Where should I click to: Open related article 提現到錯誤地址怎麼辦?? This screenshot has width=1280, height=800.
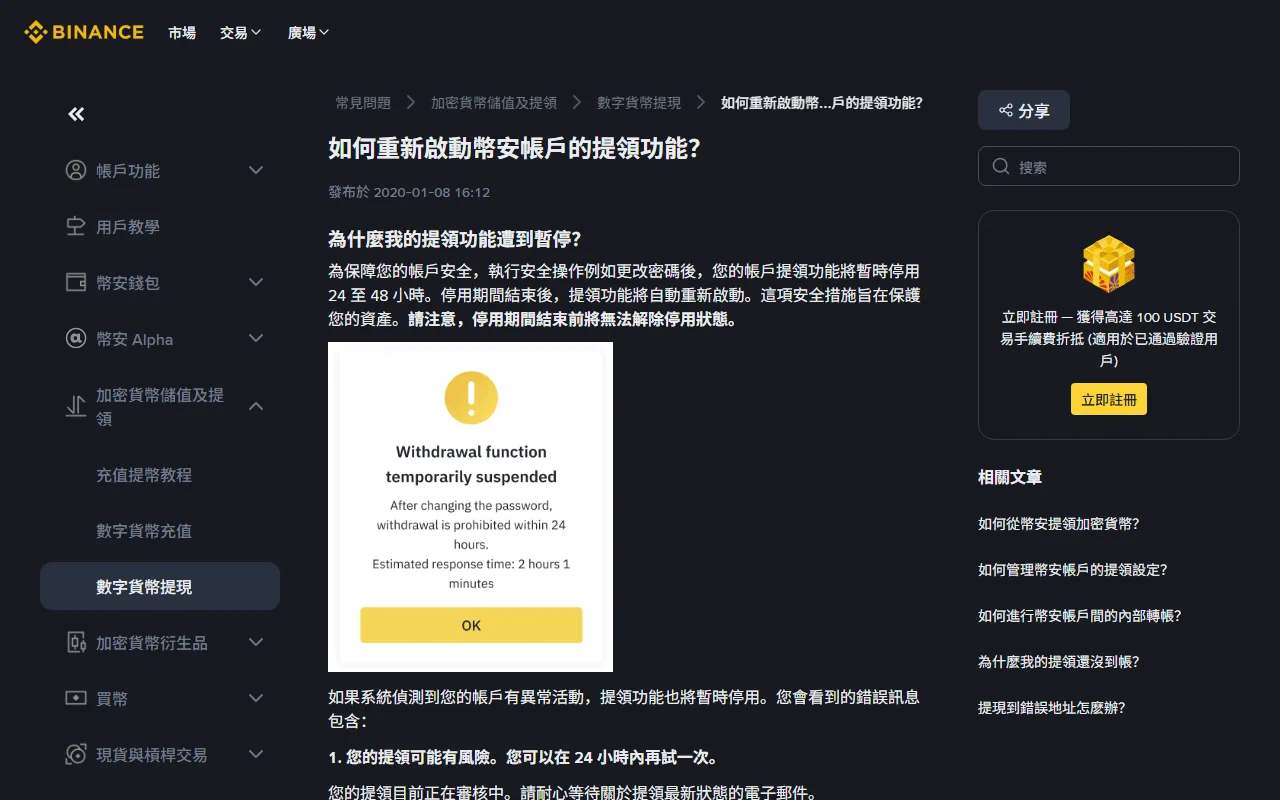(x=1052, y=708)
